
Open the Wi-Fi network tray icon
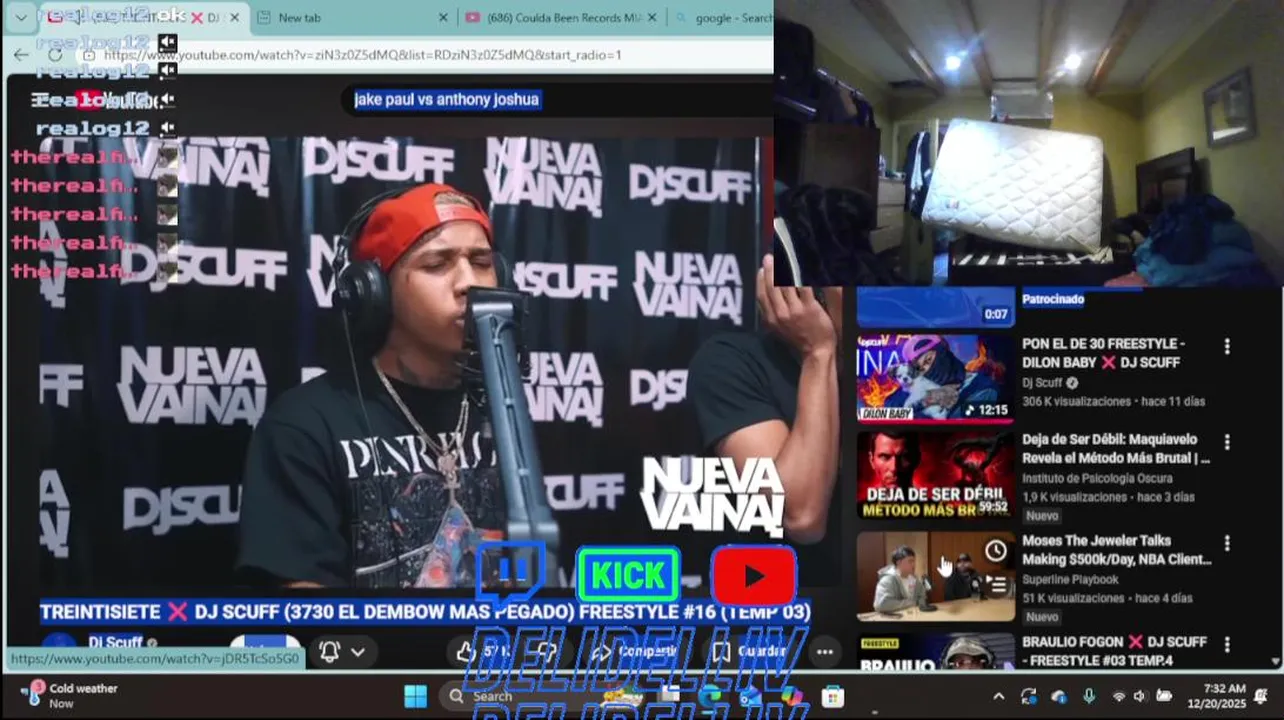pos(1119,696)
